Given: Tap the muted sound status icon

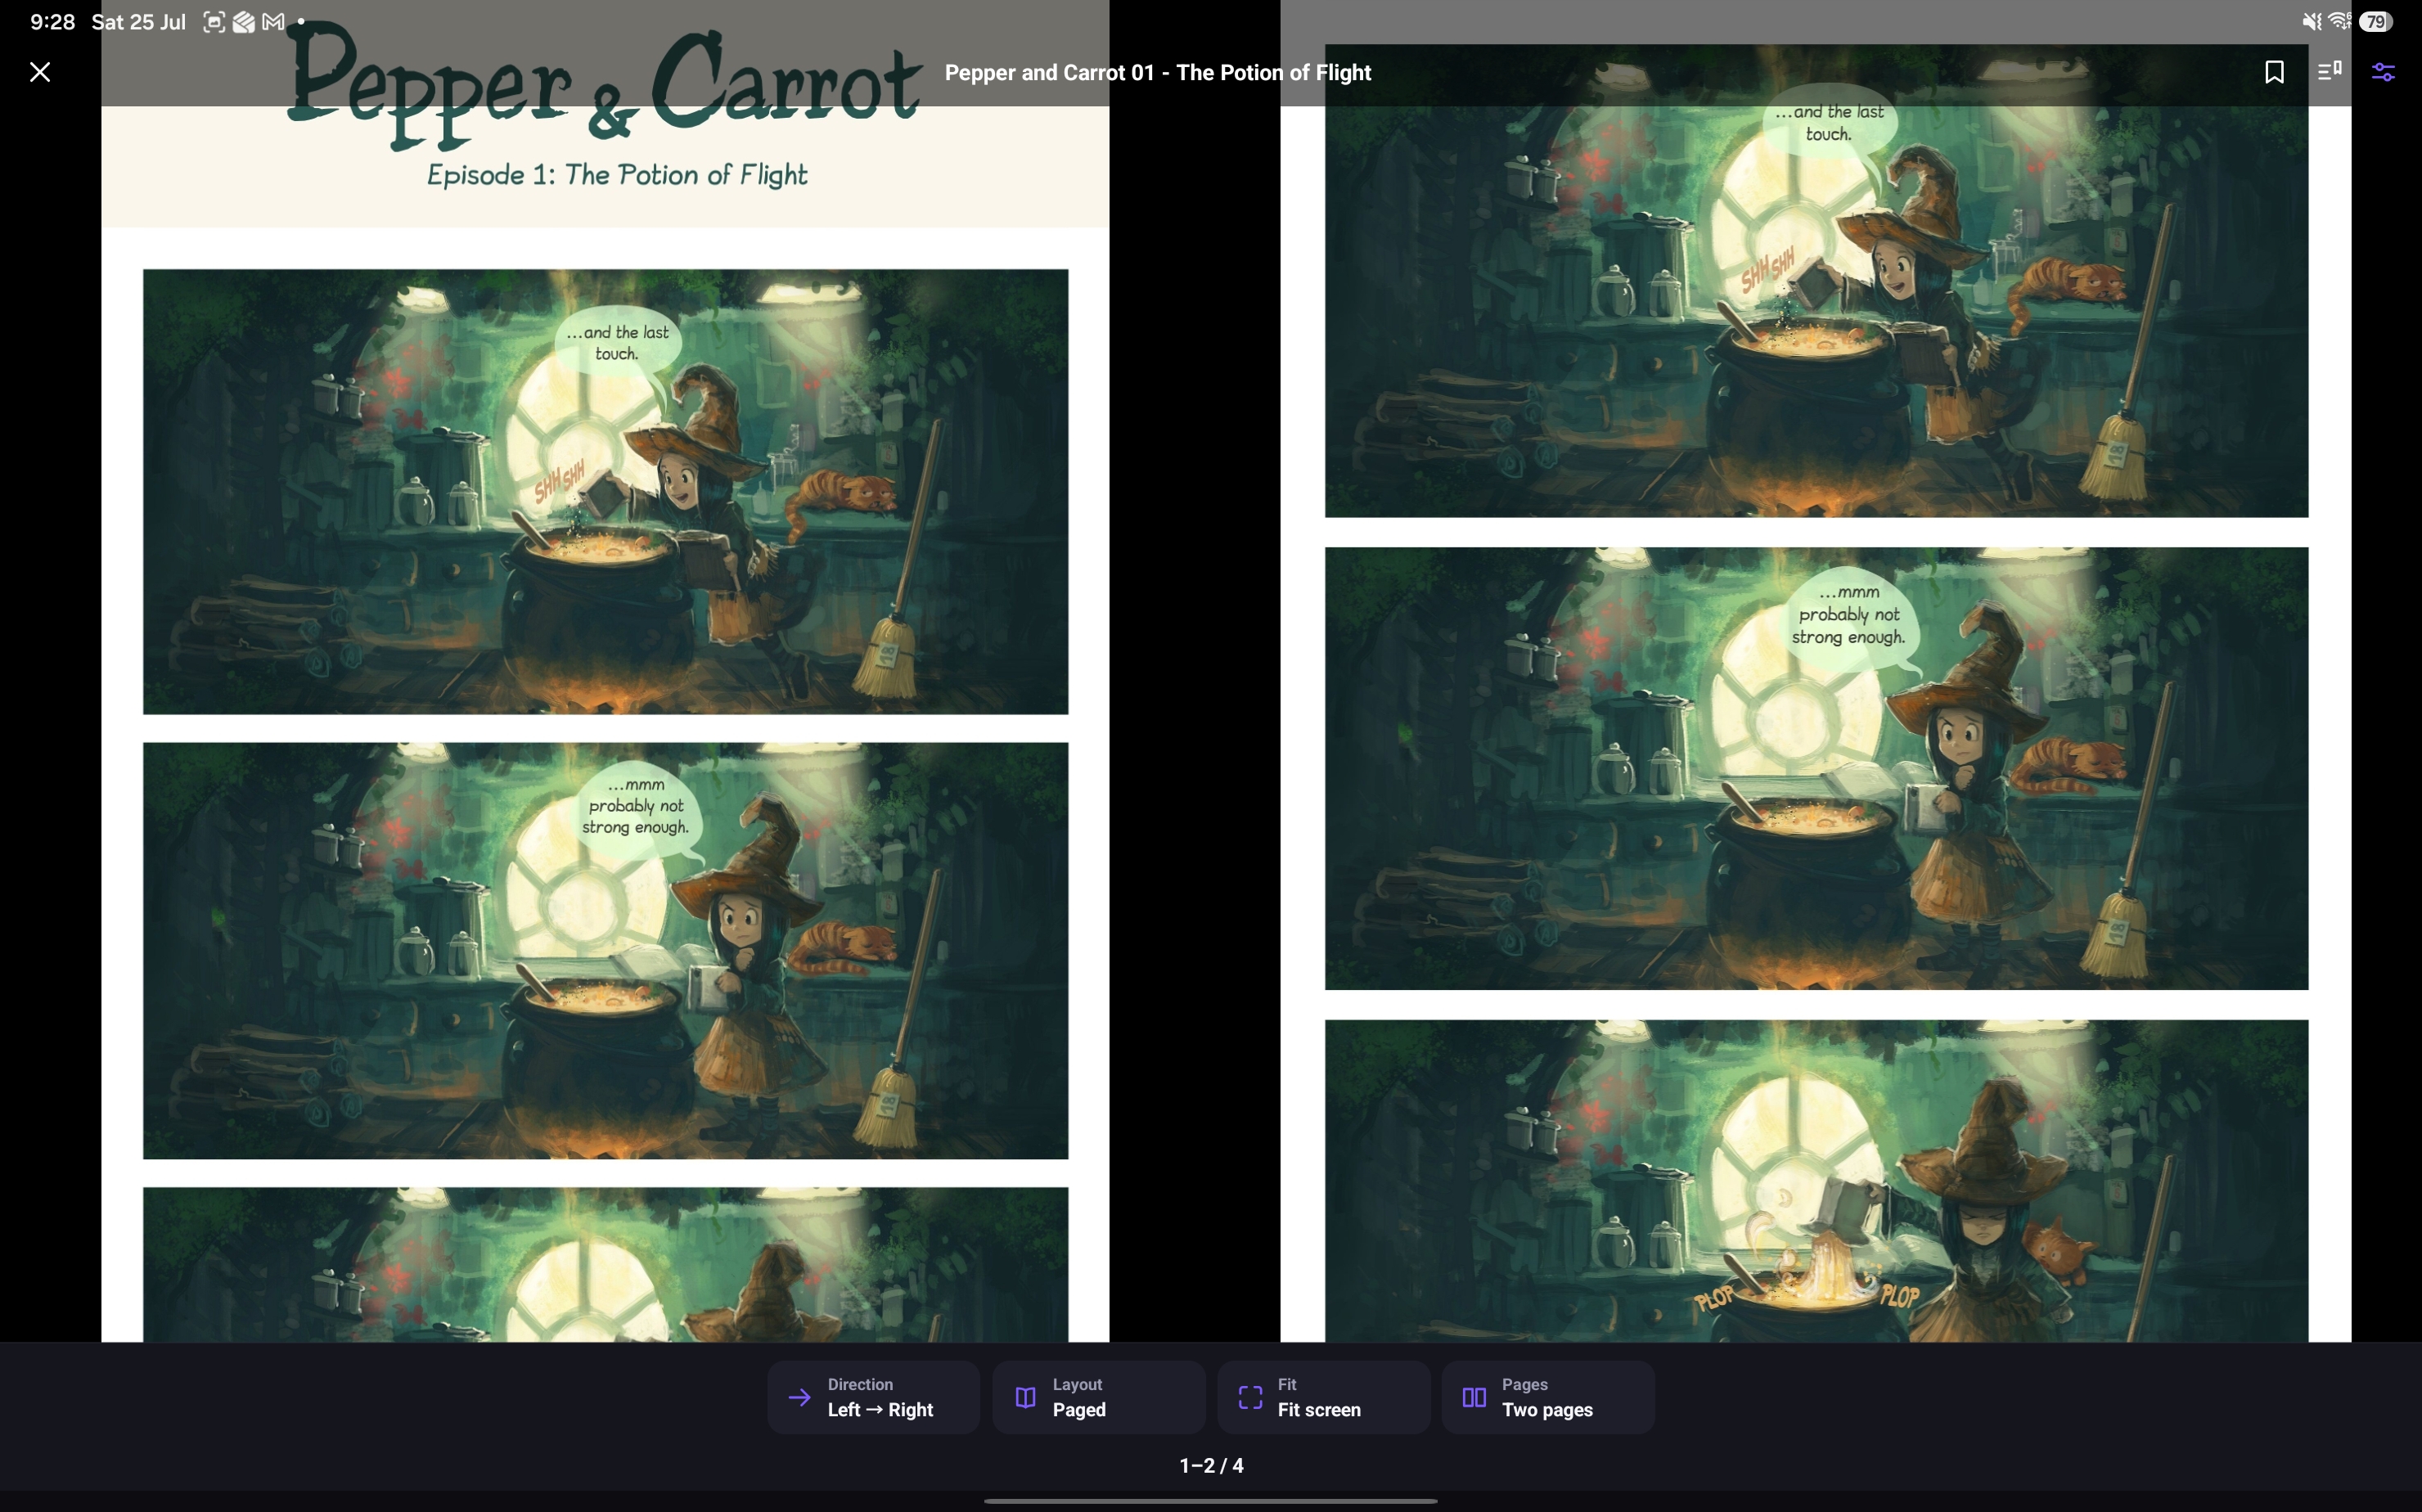Looking at the screenshot, I should (2311, 21).
